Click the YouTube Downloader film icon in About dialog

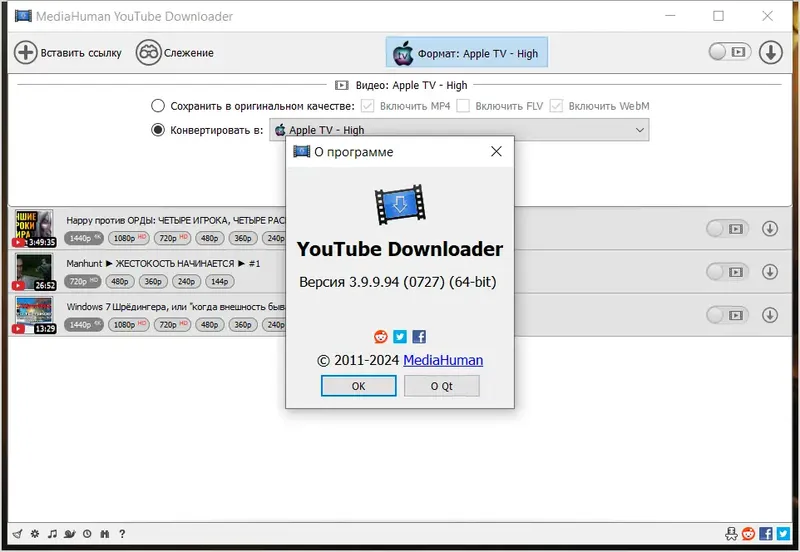point(400,205)
